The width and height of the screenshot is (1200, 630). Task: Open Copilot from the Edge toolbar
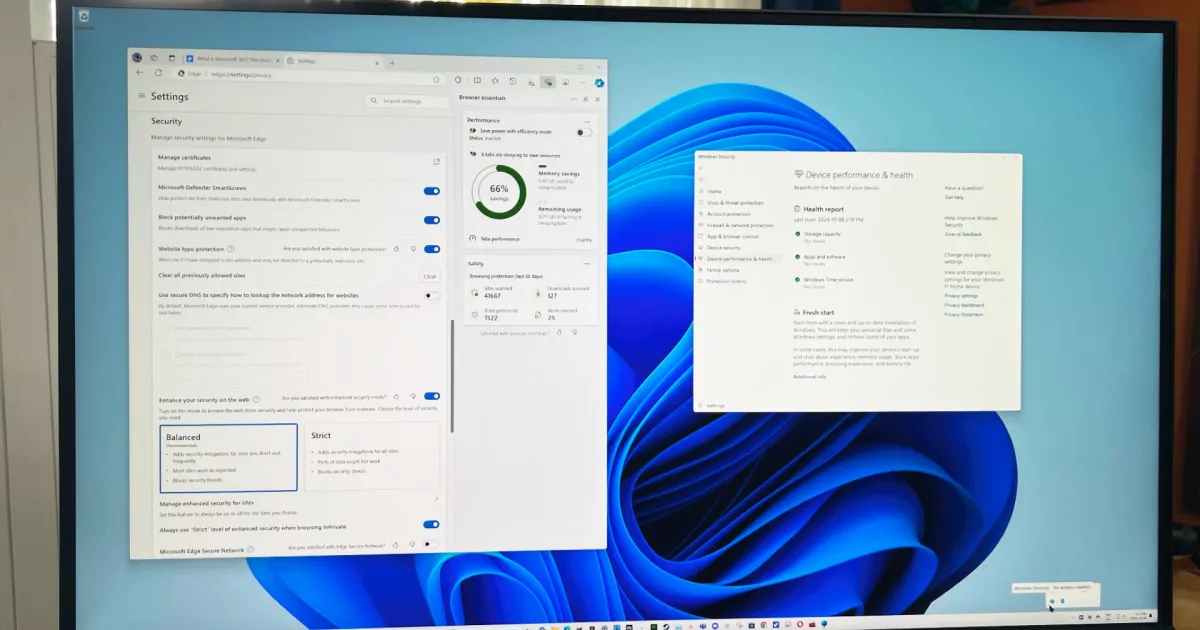pyautogui.click(x=598, y=81)
